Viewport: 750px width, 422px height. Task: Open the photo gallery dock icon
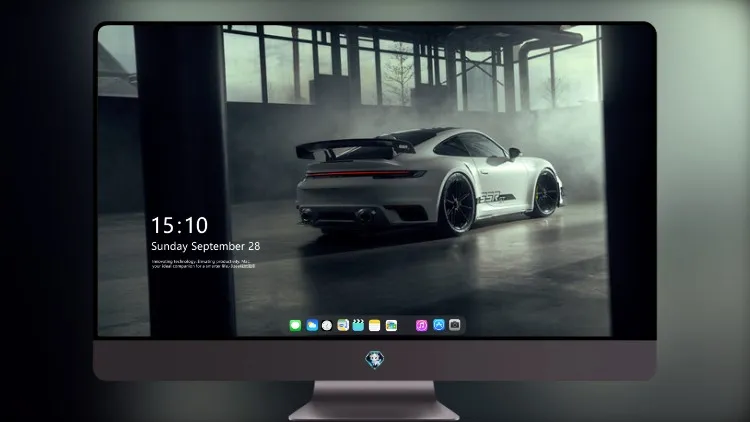coord(391,326)
